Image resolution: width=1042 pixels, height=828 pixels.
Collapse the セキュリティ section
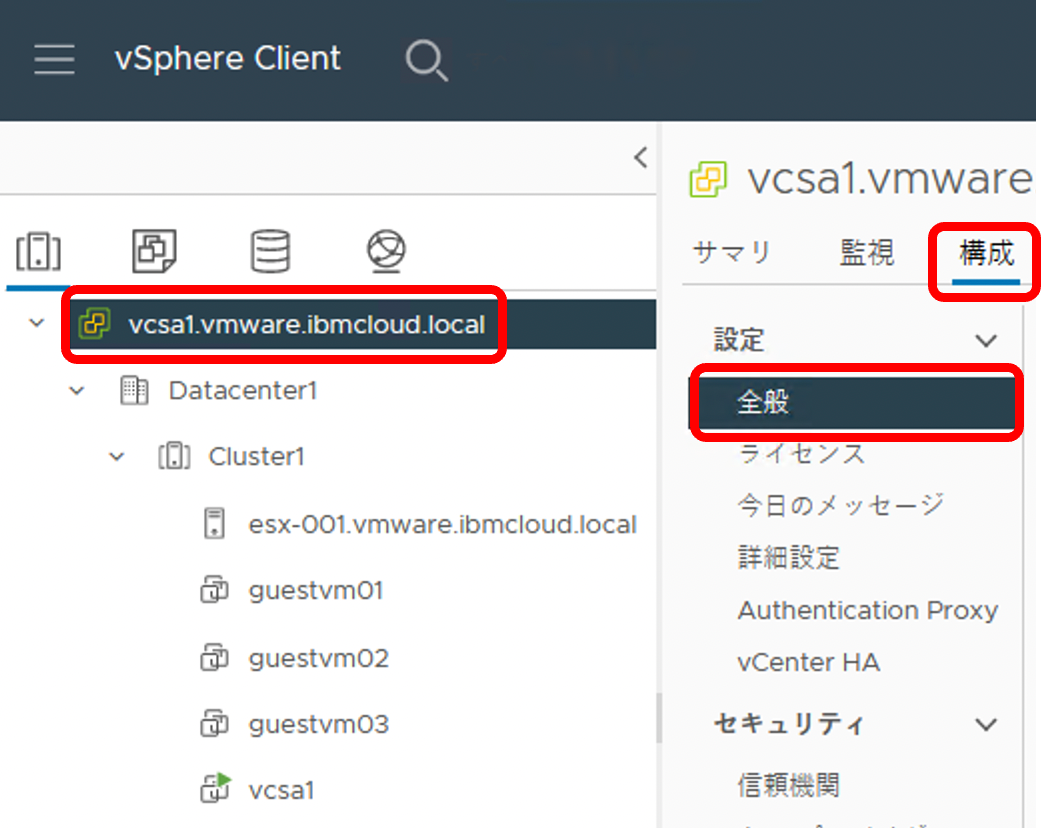point(986,724)
